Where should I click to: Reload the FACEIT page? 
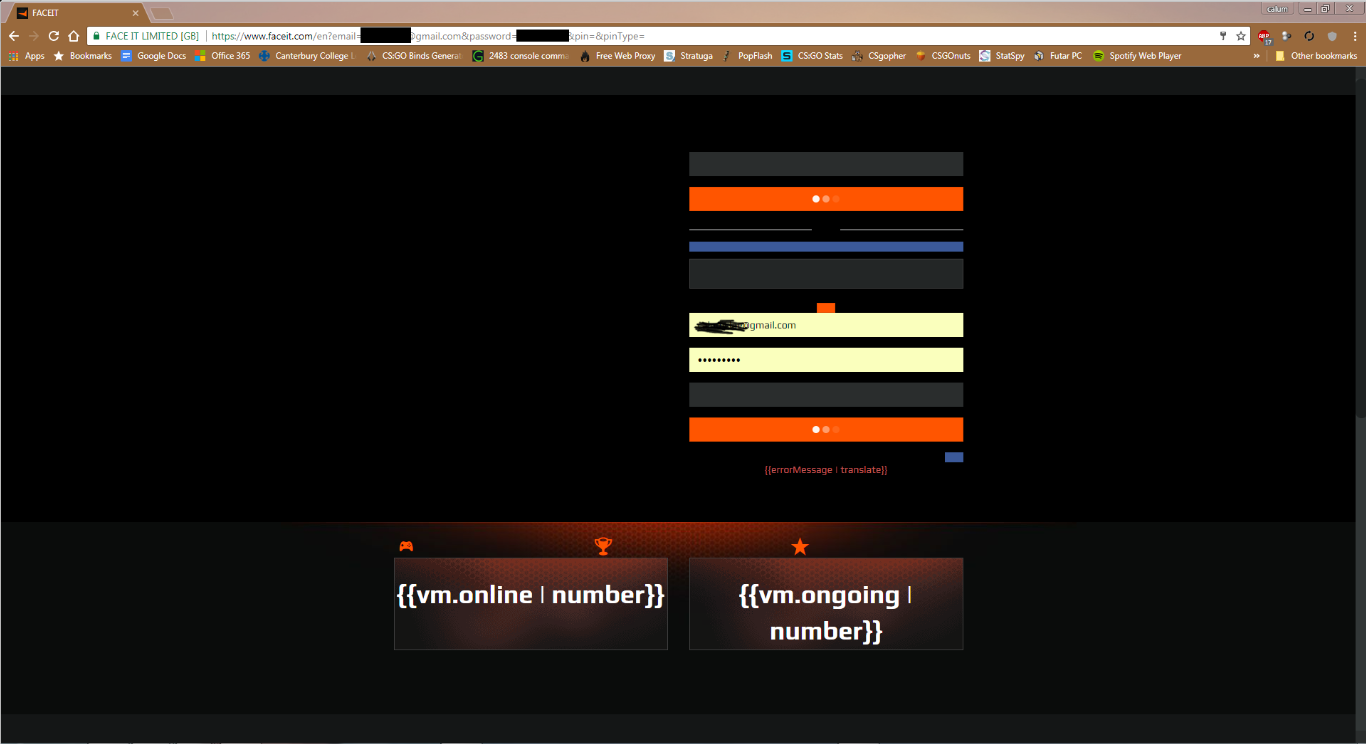pyautogui.click(x=53, y=35)
